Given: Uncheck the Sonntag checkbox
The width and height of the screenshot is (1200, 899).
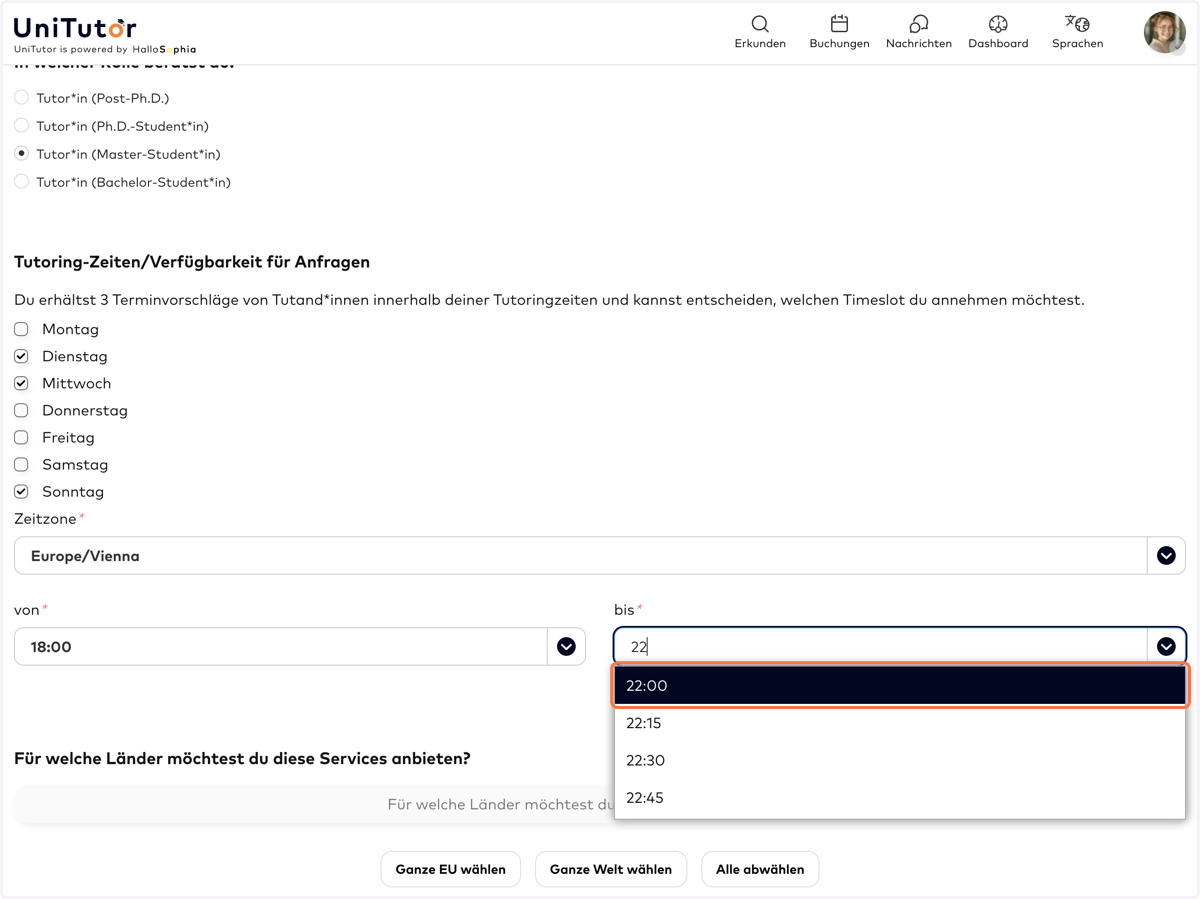Looking at the screenshot, I should click(x=21, y=491).
